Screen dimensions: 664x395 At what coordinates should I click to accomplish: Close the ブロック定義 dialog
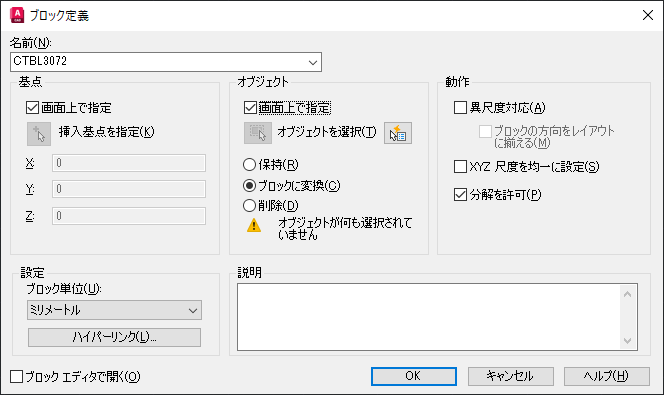click(647, 15)
